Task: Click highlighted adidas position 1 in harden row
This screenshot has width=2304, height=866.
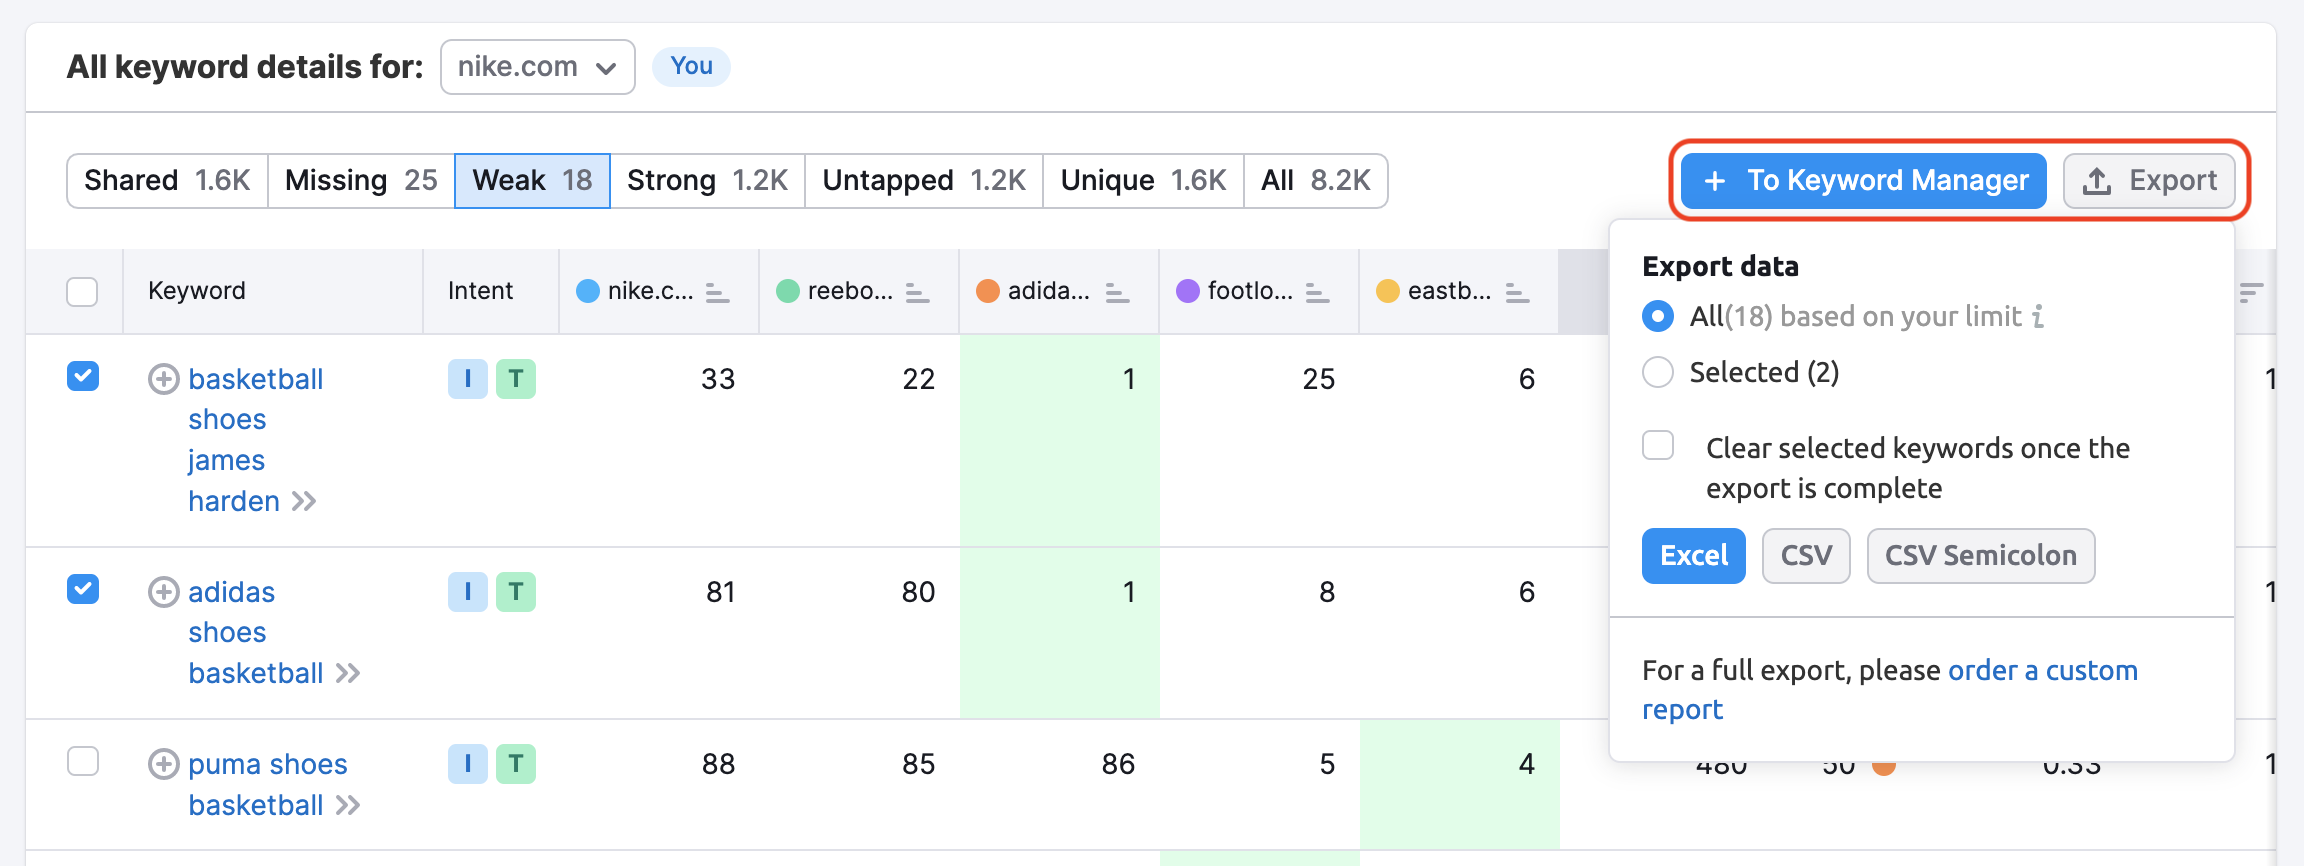Action: point(1060,440)
